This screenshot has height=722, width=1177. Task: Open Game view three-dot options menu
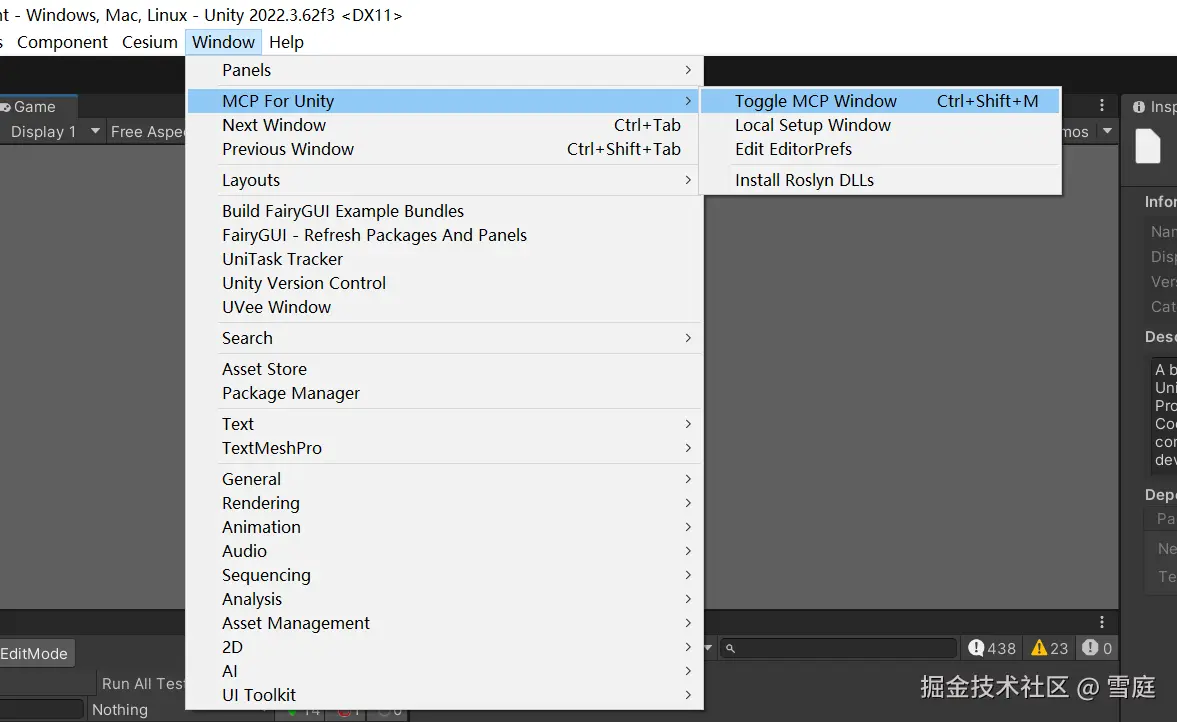(x=1101, y=105)
